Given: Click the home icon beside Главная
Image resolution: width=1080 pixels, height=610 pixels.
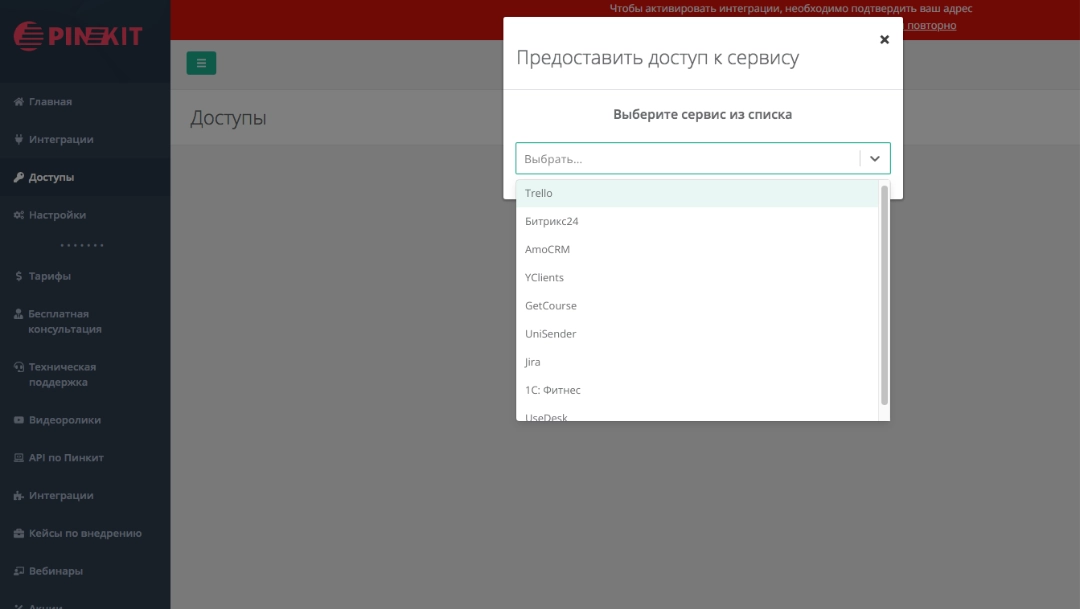Looking at the screenshot, I should 18,102.
